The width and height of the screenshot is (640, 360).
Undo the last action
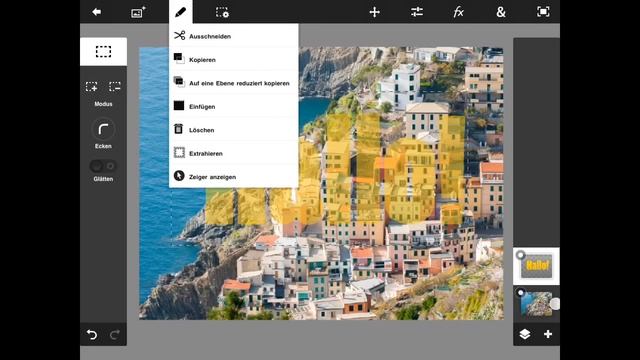[92, 335]
